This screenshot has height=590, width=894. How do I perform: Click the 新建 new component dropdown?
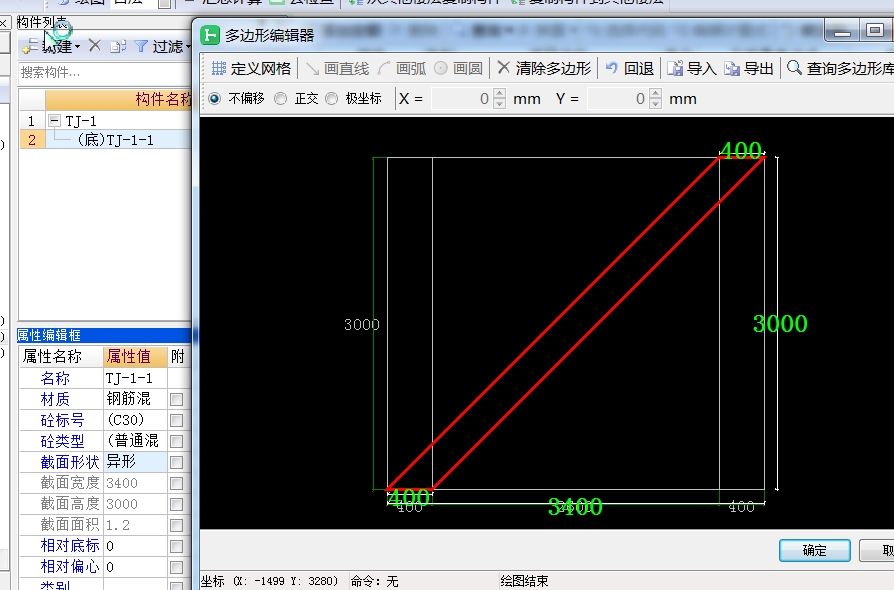point(51,46)
